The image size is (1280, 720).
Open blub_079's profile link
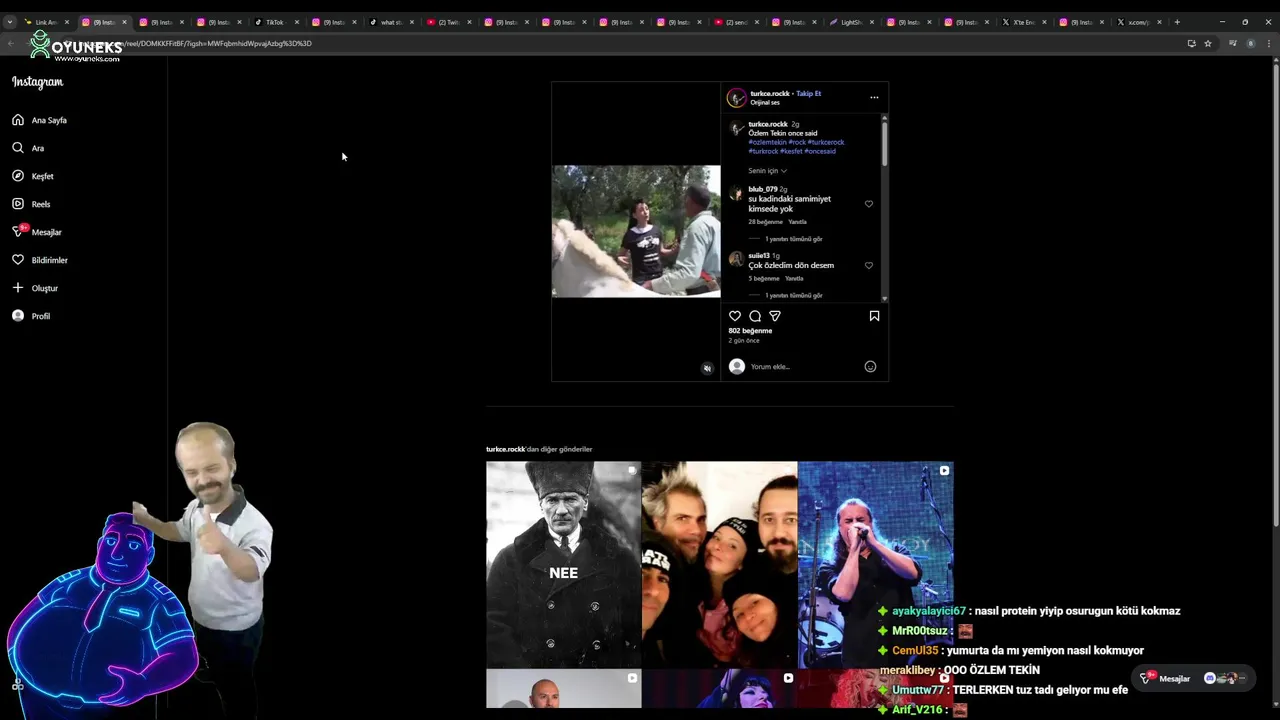coord(763,189)
